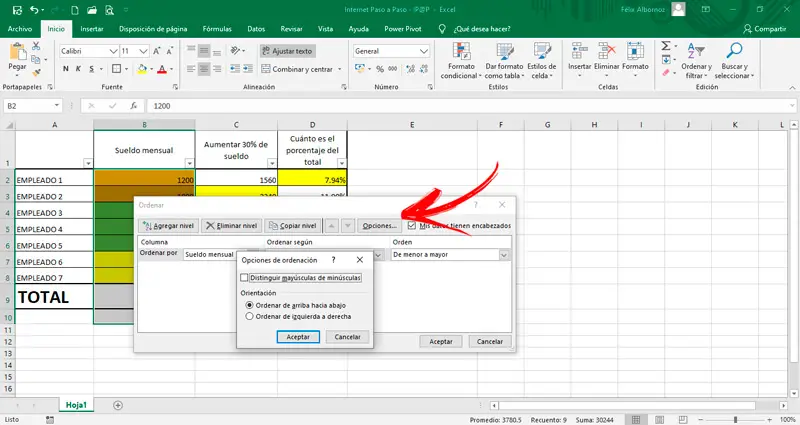Switch to the Disposición de página tab

153,29
